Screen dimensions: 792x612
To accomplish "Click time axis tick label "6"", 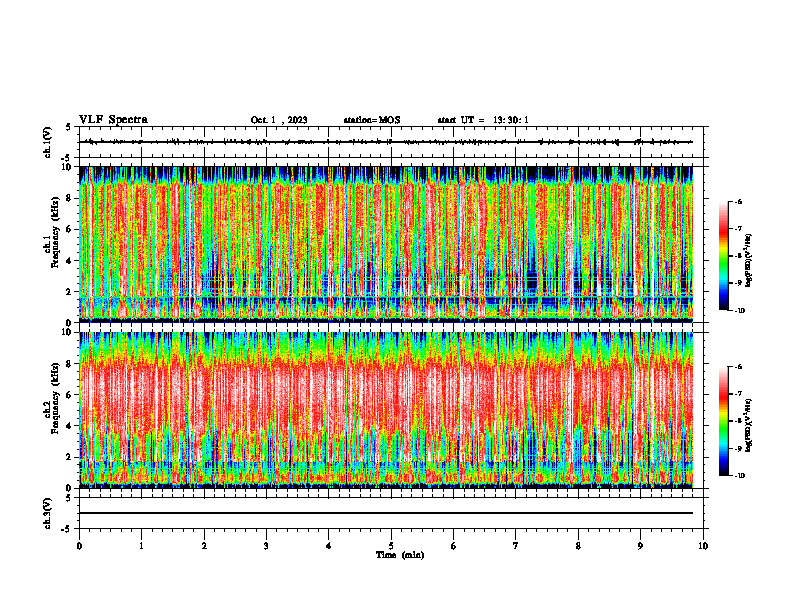I will (x=454, y=546).
